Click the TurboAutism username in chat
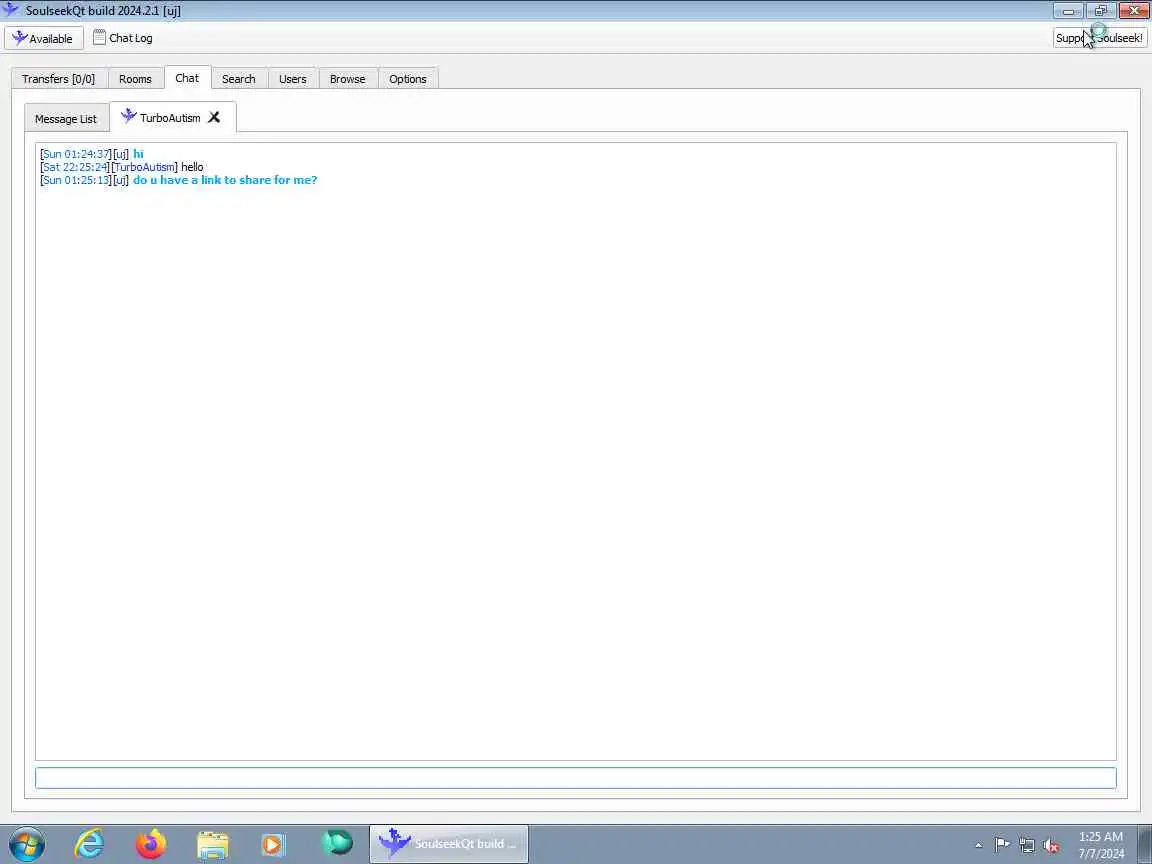Image resolution: width=1152 pixels, height=864 pixels. [x=145, y=167]
